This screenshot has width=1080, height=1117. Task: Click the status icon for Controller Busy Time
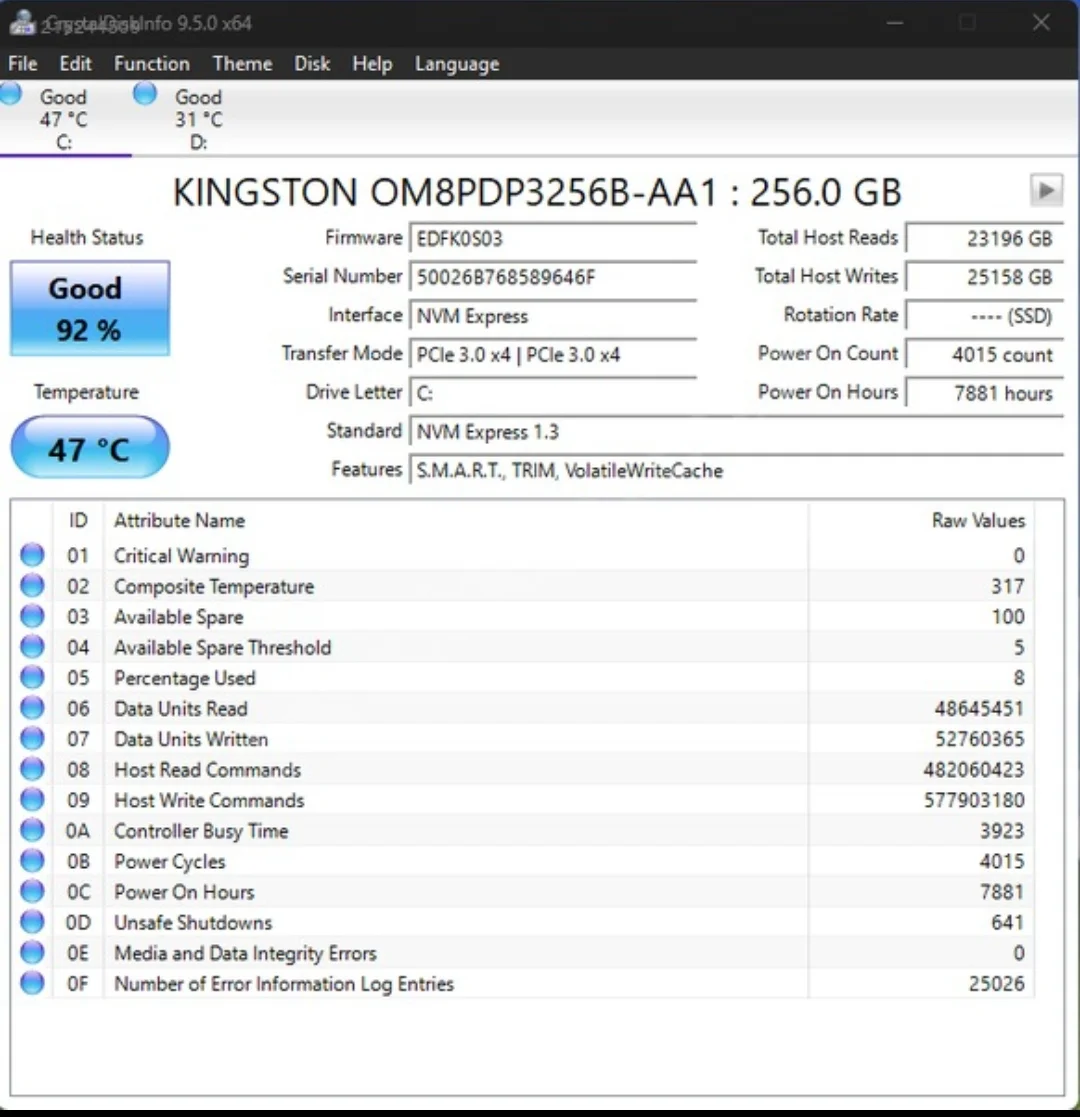tap(32, 831)
